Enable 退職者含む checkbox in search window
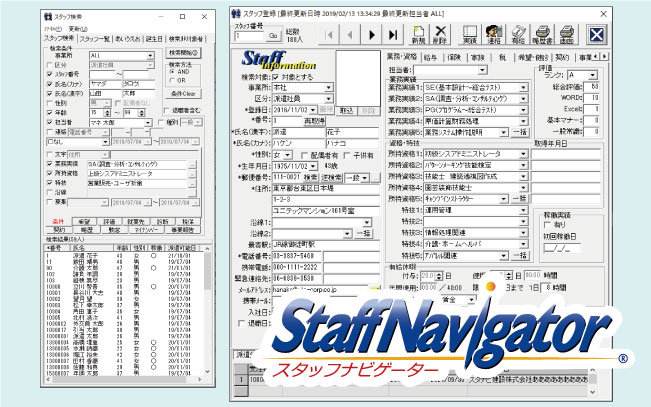Viewport: 651px width, 407px height. [x=166, y=110]
